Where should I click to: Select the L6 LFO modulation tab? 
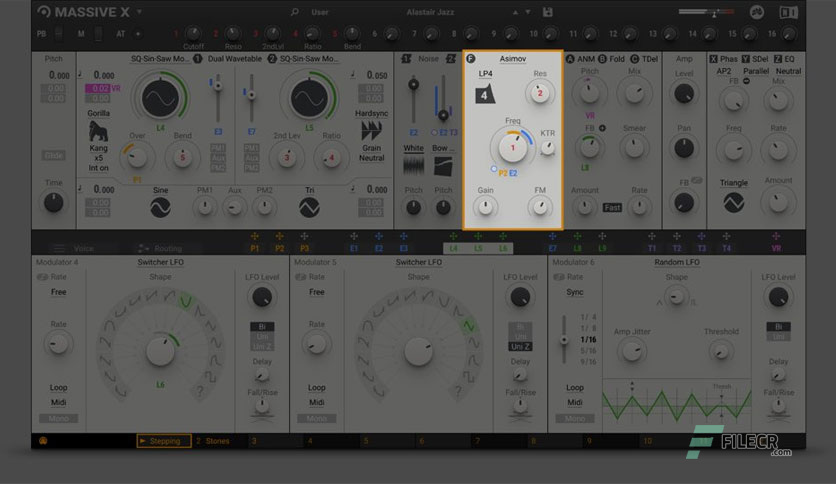[x=503, y=248]
